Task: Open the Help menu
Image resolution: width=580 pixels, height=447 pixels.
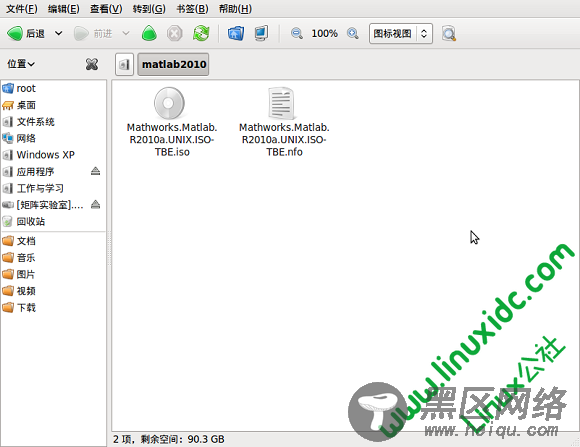Action: pyautogui.click(x=235, y=9)
